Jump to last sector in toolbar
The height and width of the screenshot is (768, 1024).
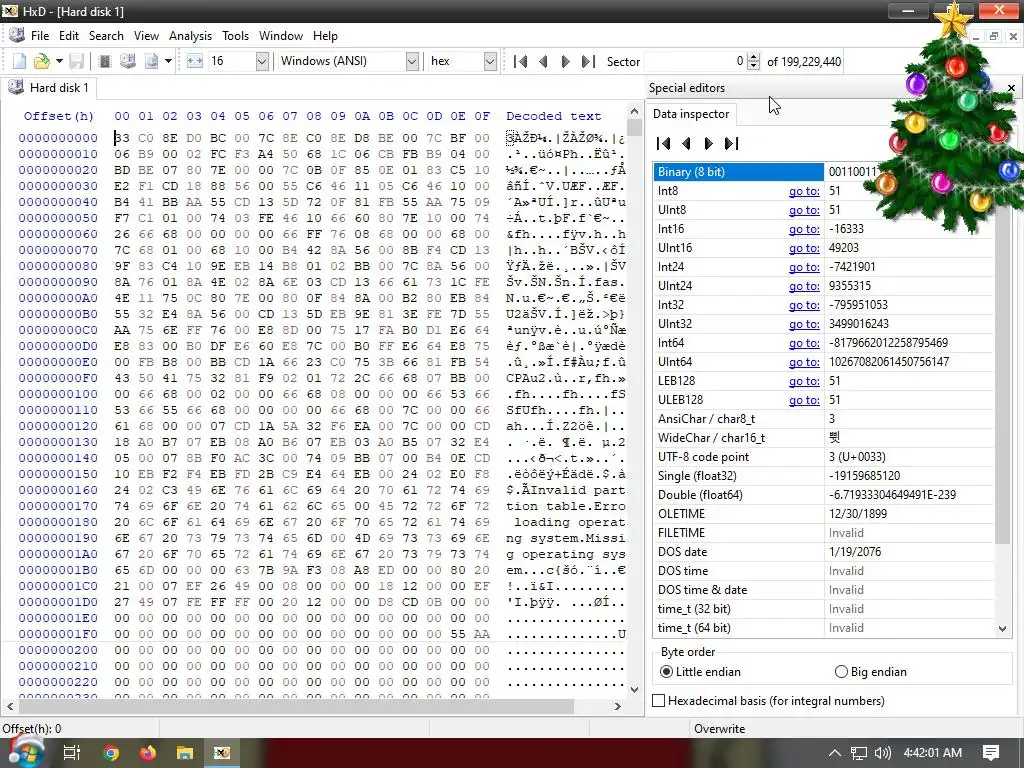[x=588, y=61]
